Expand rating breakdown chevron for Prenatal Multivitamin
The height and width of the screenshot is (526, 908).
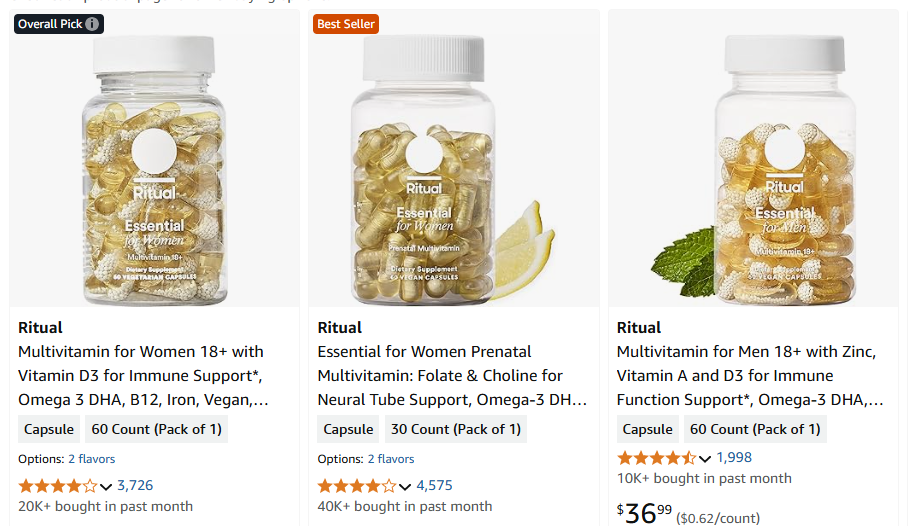(405, 487)
